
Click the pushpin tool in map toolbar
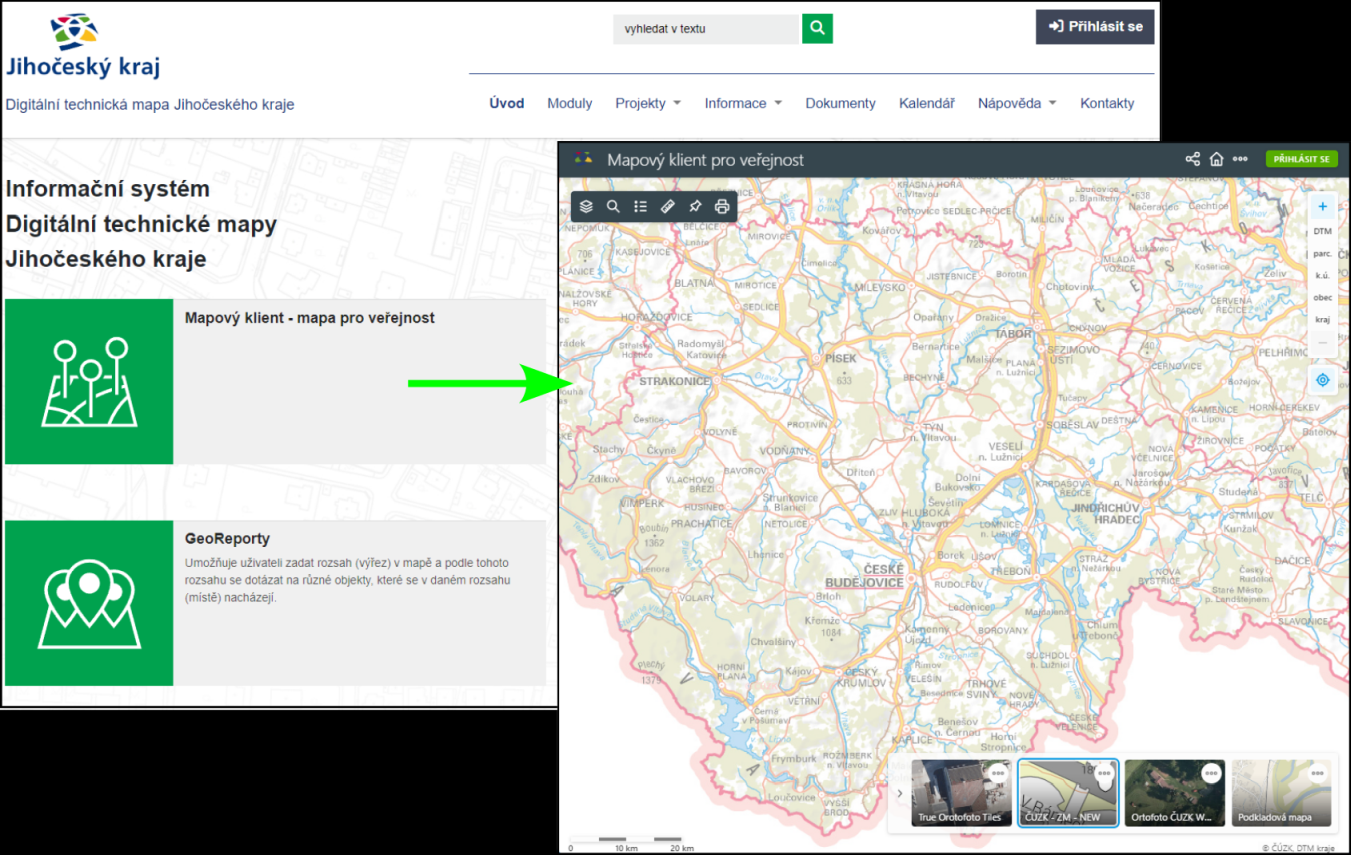695,207
